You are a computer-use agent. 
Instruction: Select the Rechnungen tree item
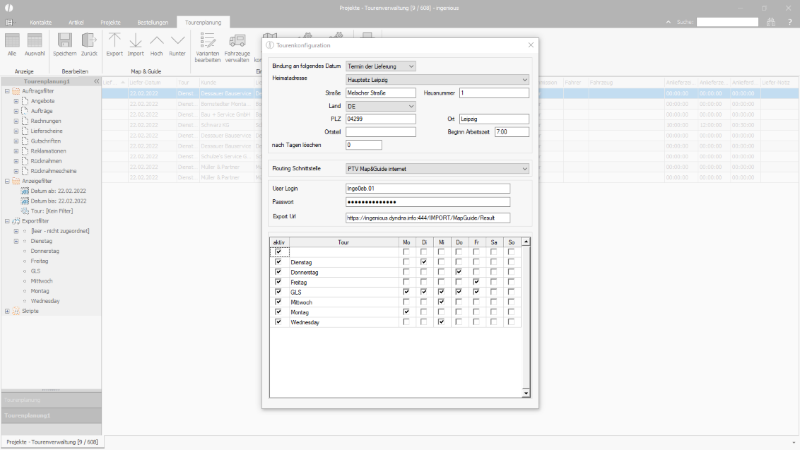point(46,121)
